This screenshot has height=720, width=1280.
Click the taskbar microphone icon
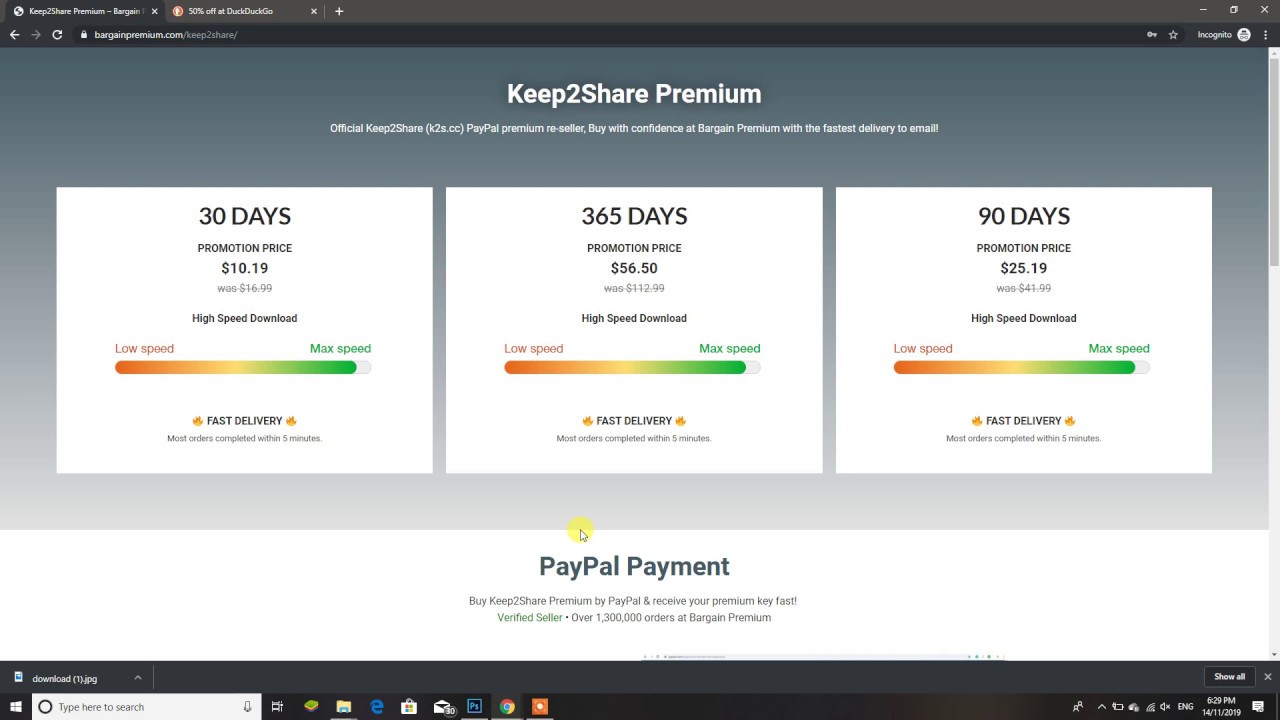coord(247,707)
